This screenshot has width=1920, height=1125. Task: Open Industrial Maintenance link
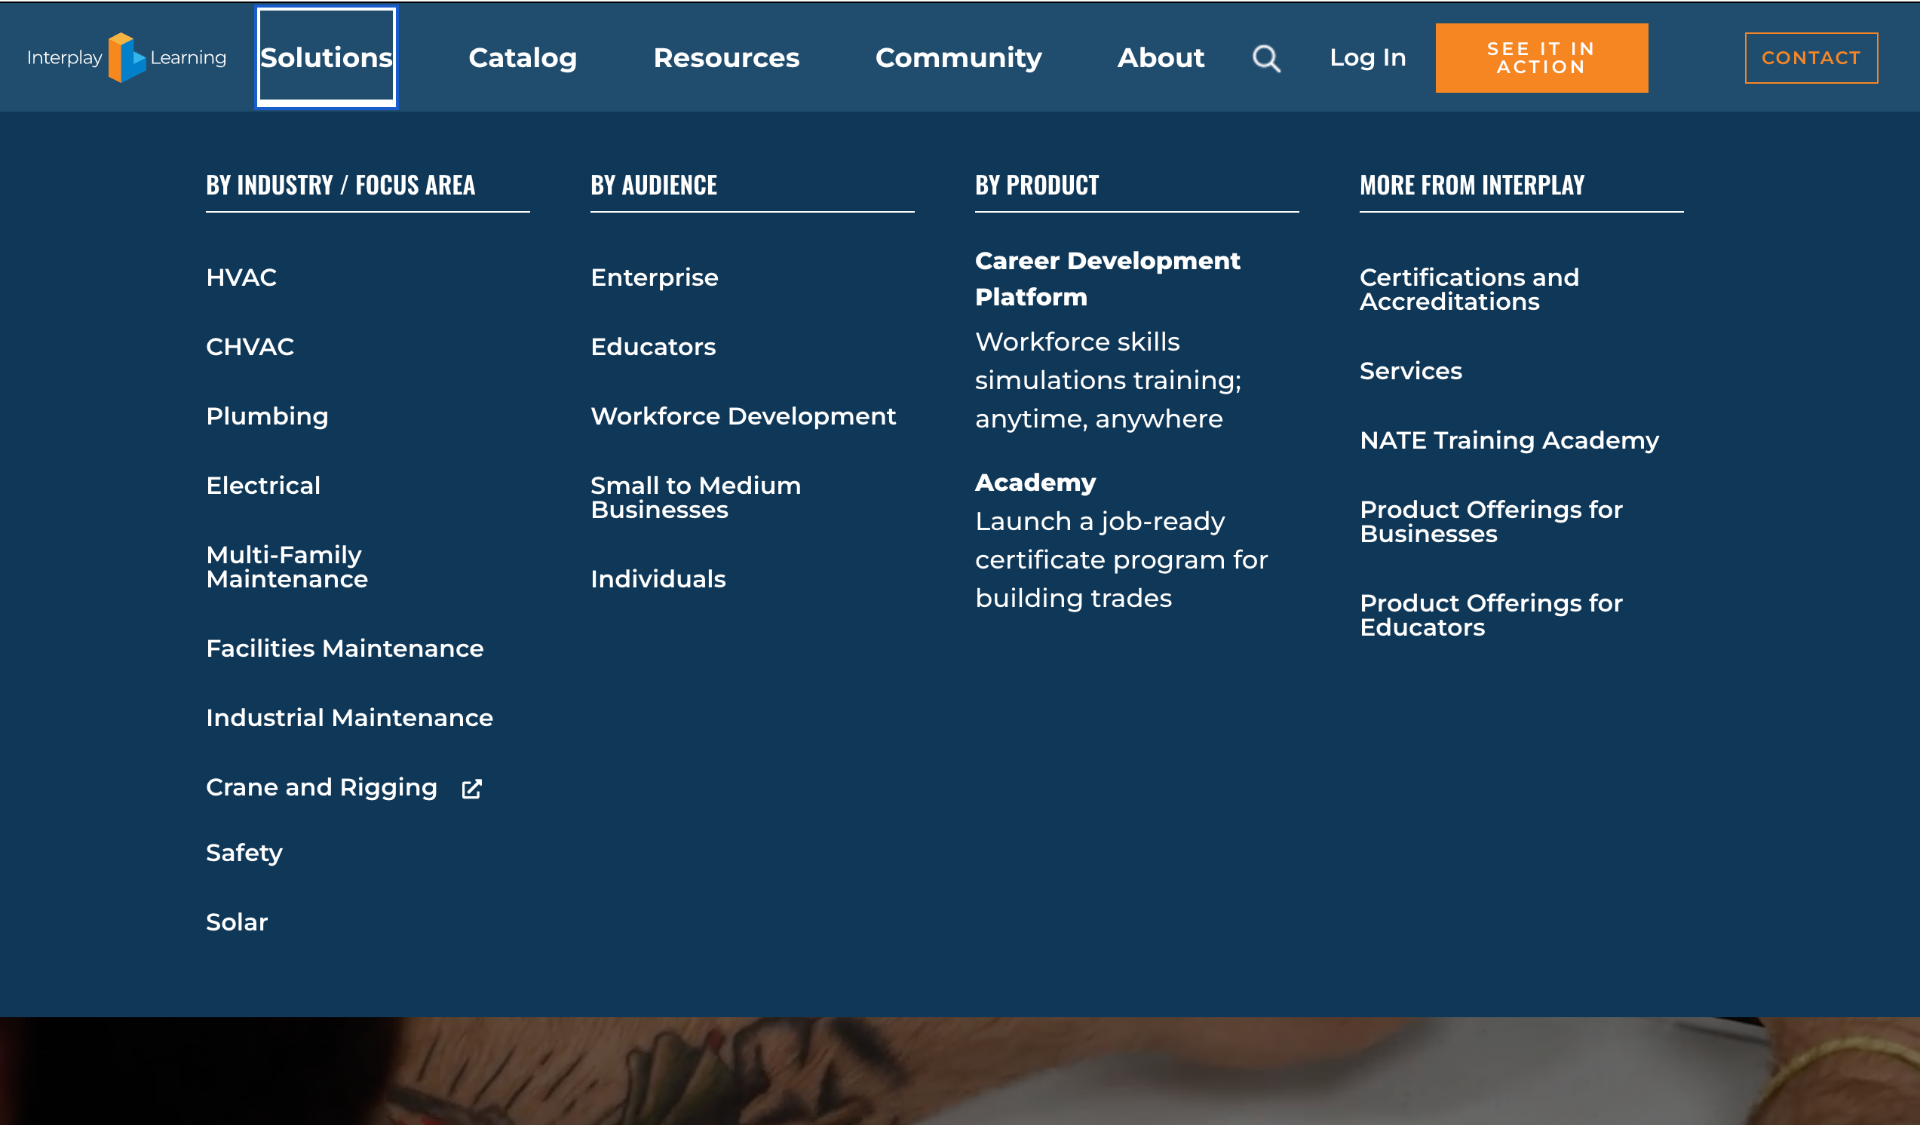[x=349, y=718]
